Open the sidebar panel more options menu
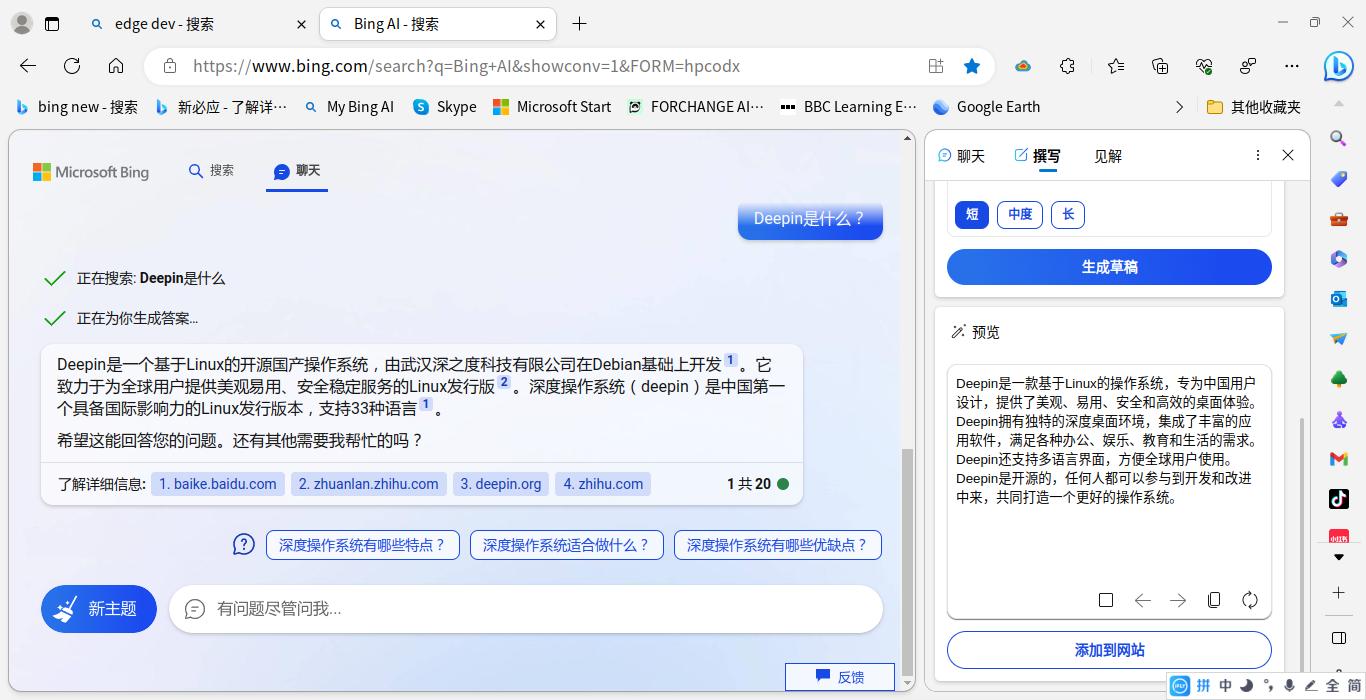The height and width of the screenshot is (700, 1366). [x=1257, y=155]
